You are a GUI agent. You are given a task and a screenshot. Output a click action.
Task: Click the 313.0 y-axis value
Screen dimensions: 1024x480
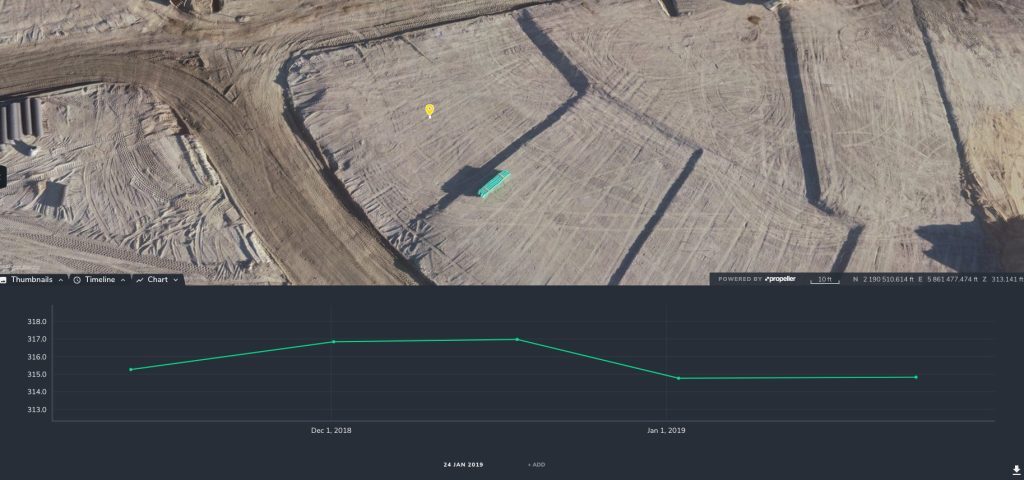click(37, 410)
